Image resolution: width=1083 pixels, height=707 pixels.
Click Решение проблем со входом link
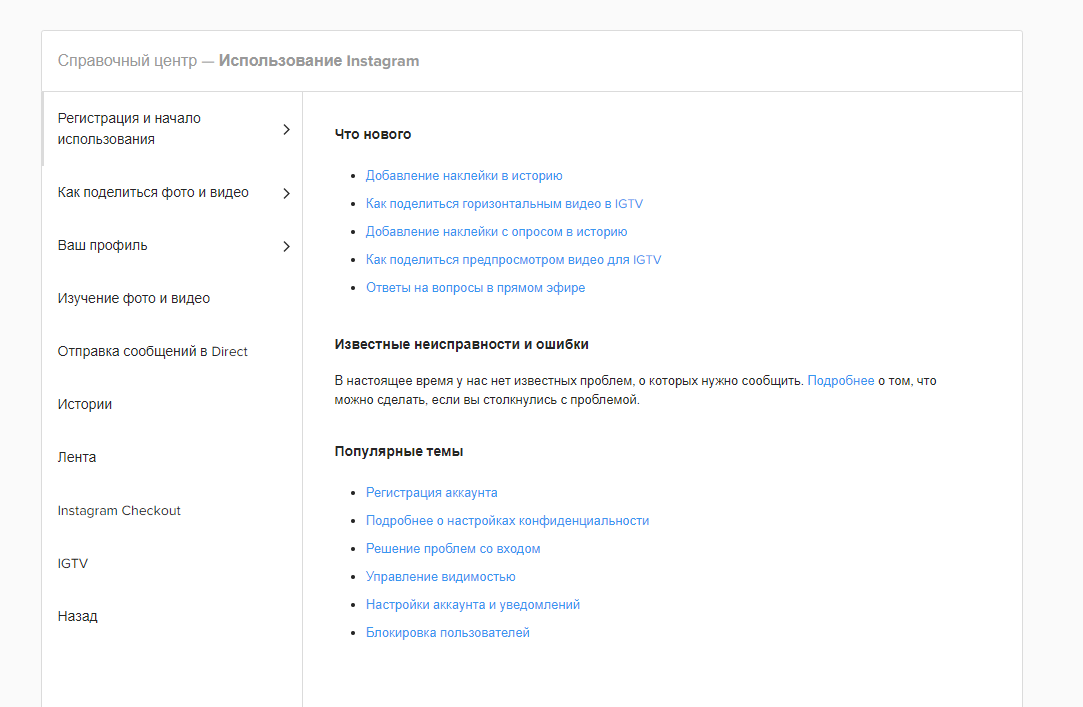click(453, 549)
